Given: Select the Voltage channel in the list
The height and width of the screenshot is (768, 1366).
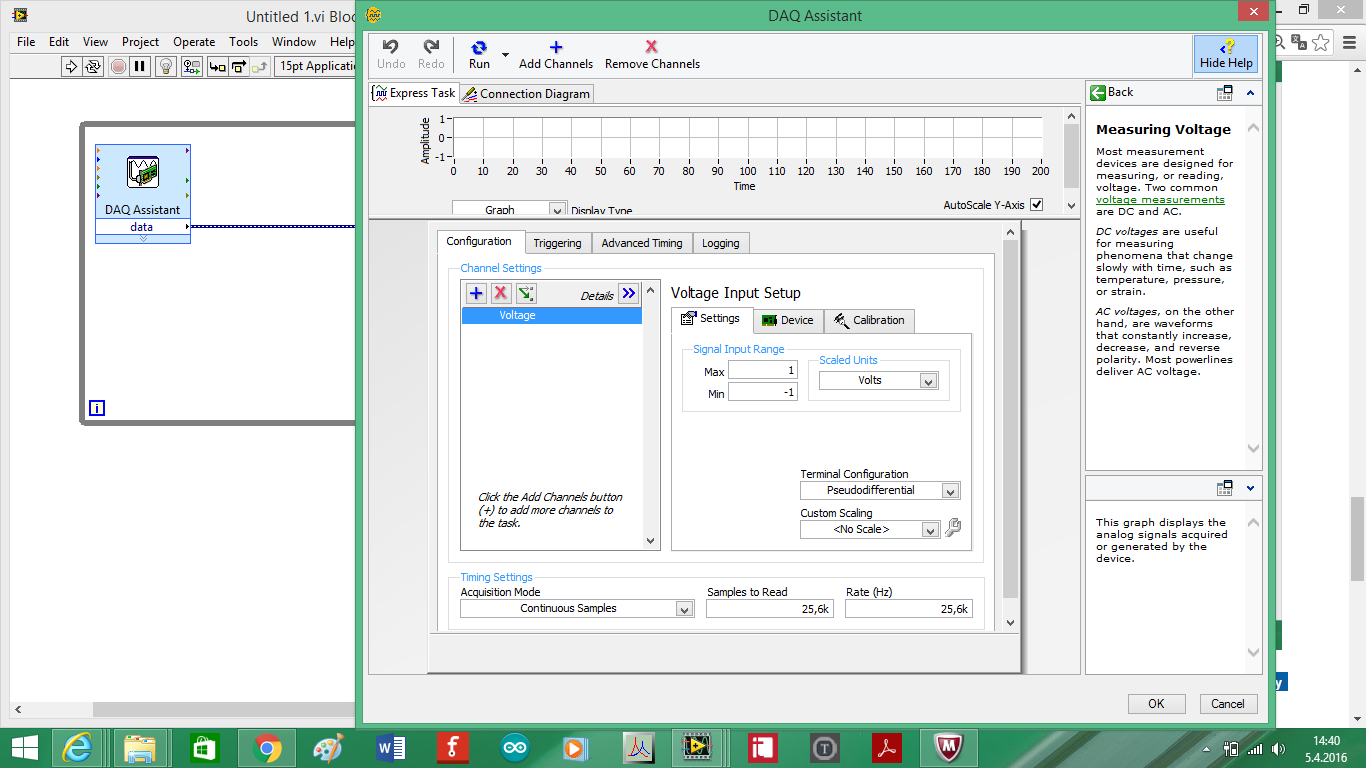Looking at the screenshot, I should click(x=551, y=315).
